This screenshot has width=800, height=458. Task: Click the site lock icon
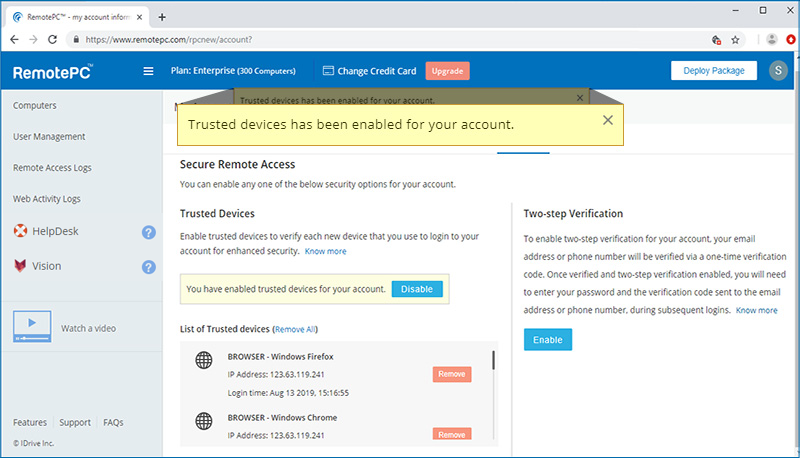coord(76,39)
